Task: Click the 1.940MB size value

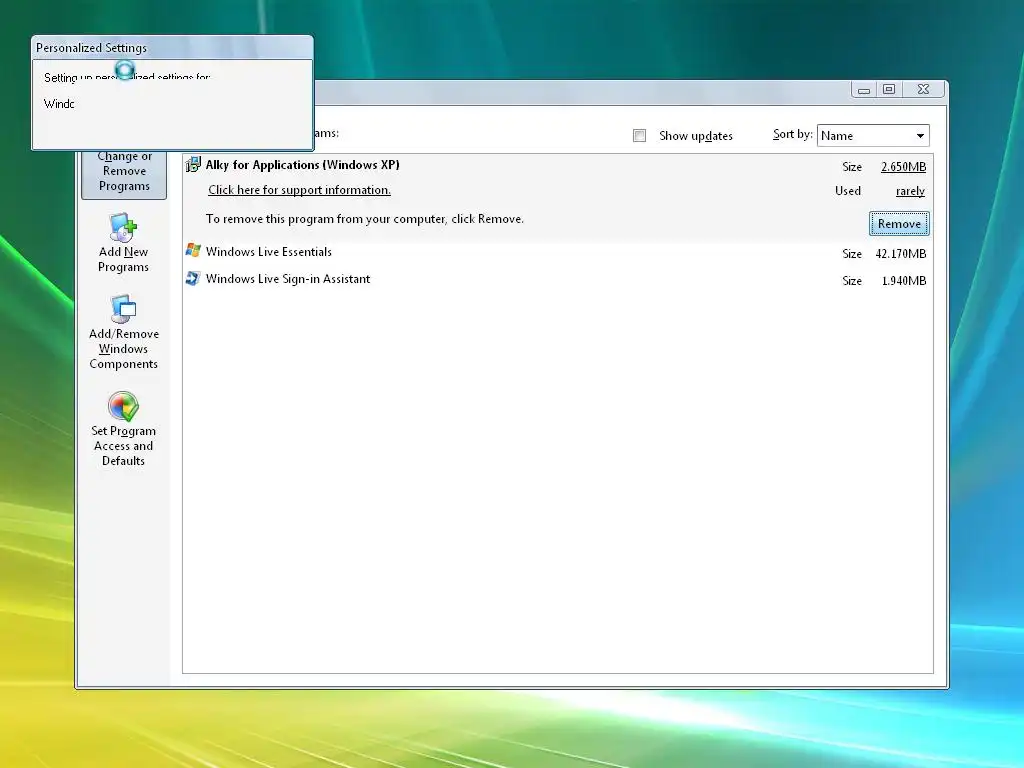Action: [904, 281]
